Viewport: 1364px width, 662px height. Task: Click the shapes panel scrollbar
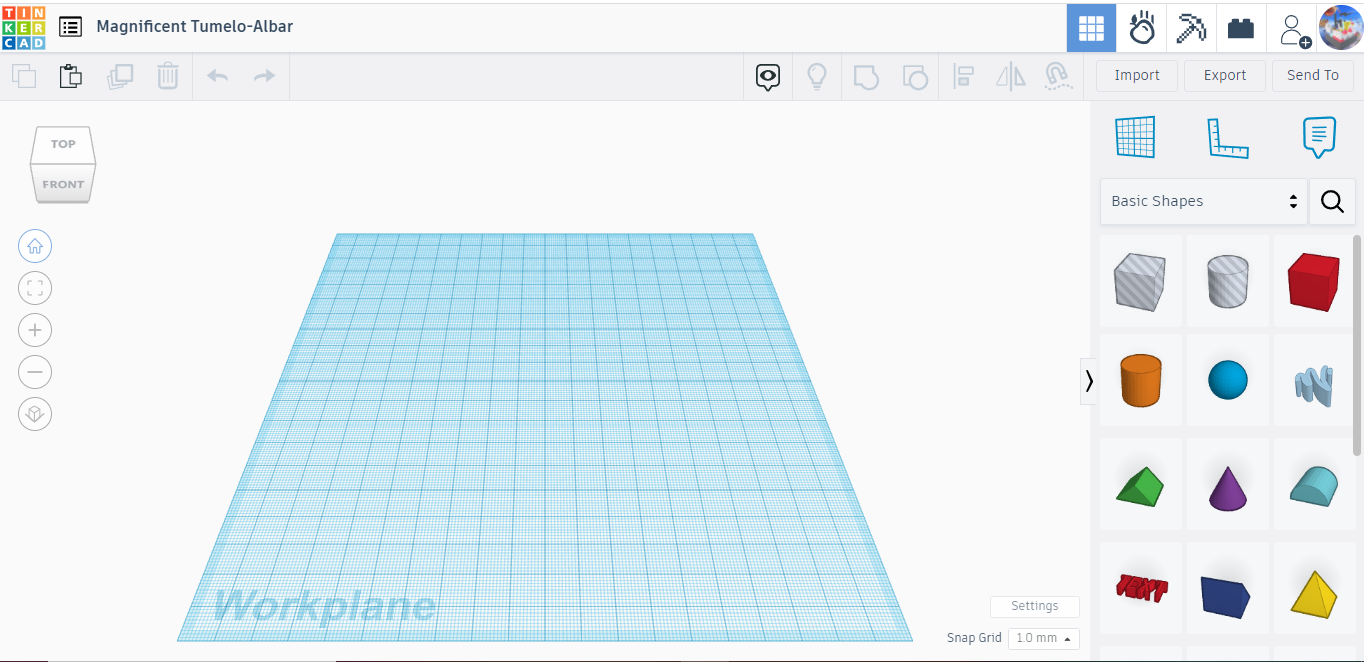coord(1357,343)
